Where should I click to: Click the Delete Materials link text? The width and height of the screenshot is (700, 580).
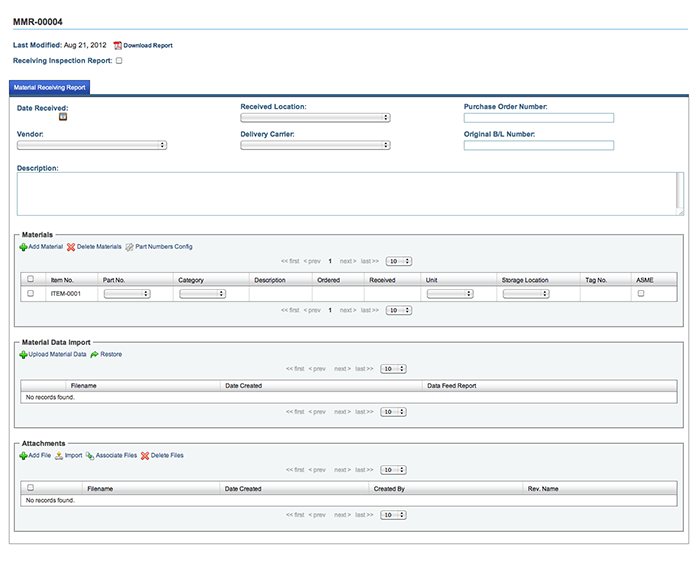99,246
